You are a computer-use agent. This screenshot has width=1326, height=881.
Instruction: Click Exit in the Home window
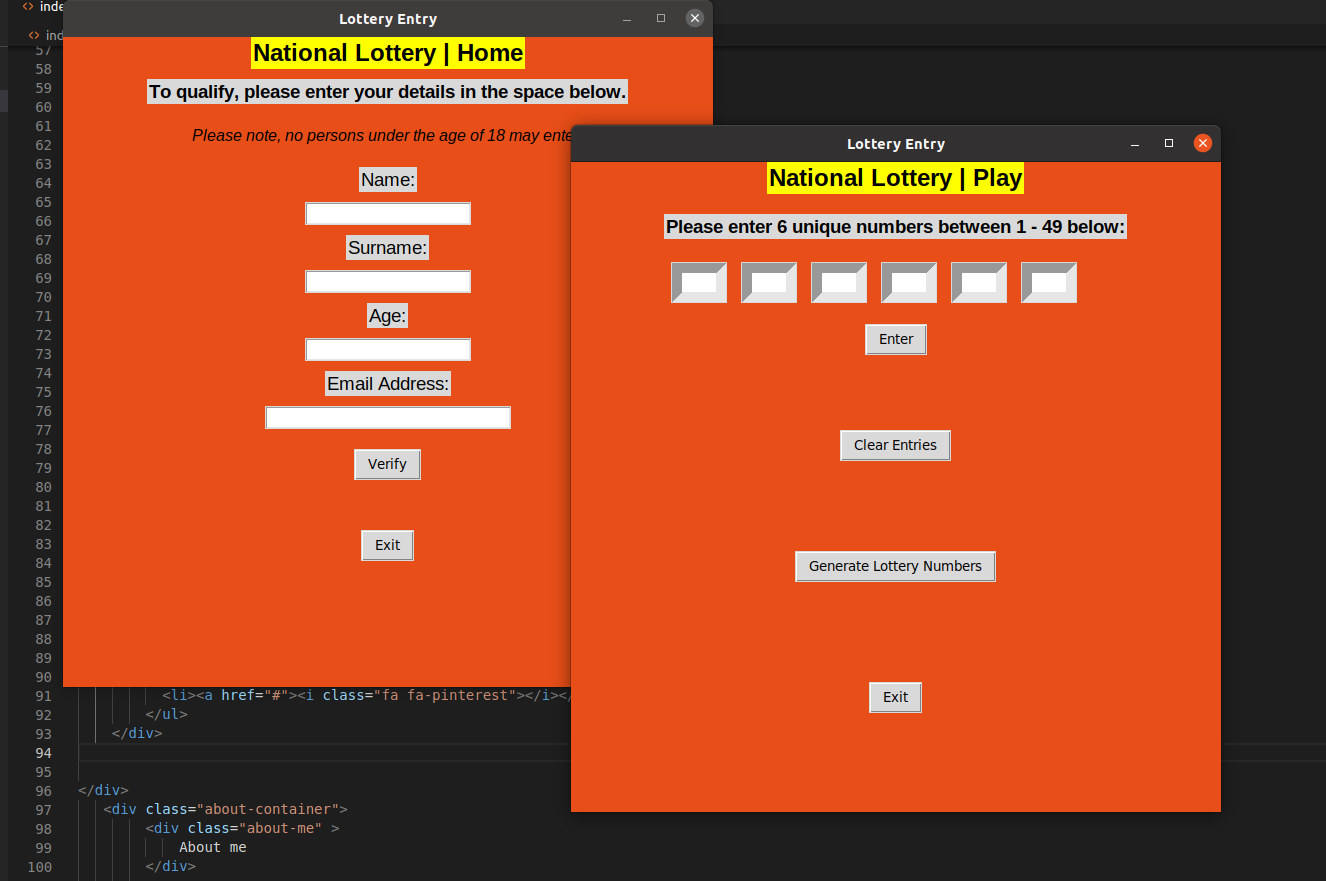click(x=387, y=545)
